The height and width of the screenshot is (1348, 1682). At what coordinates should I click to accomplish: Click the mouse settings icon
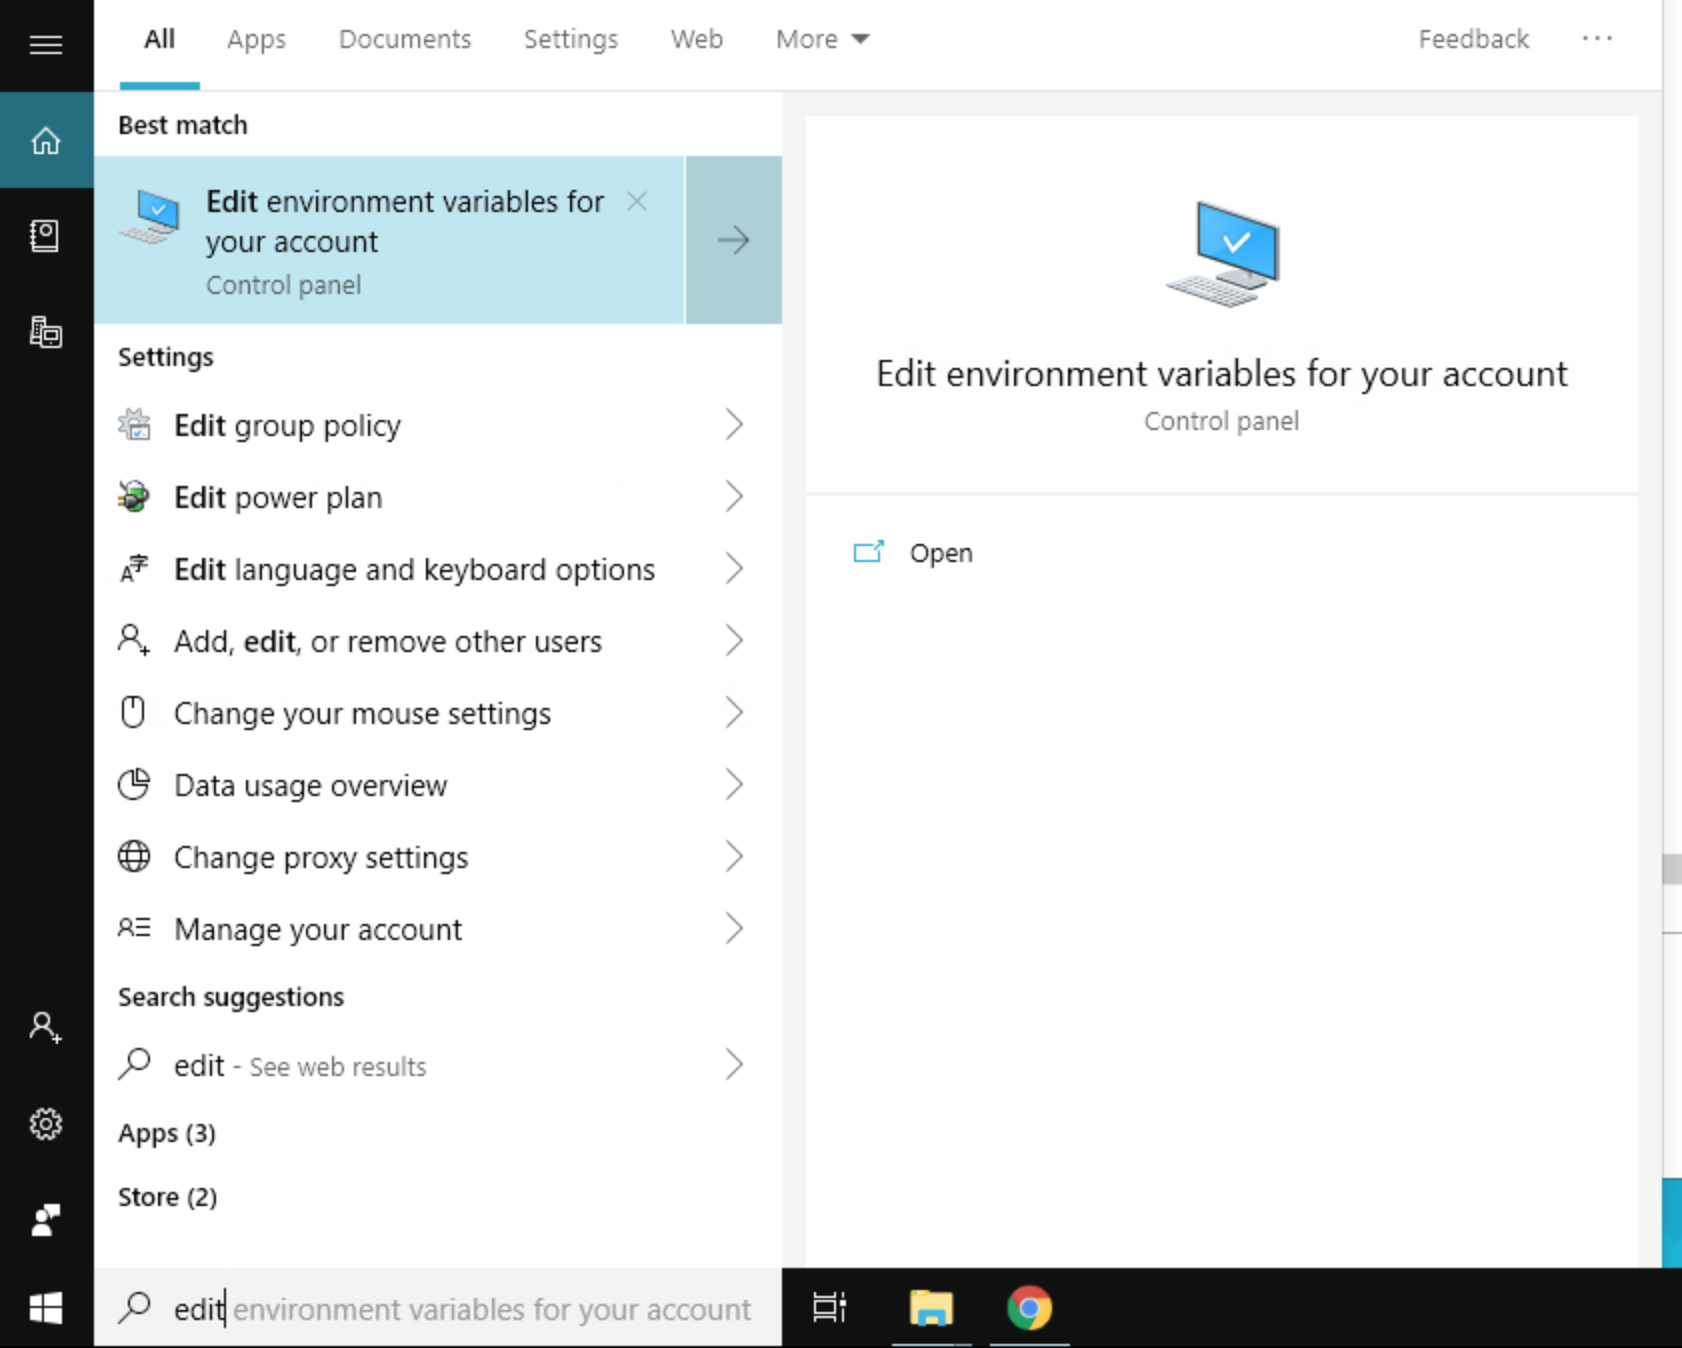pos(133,712)
